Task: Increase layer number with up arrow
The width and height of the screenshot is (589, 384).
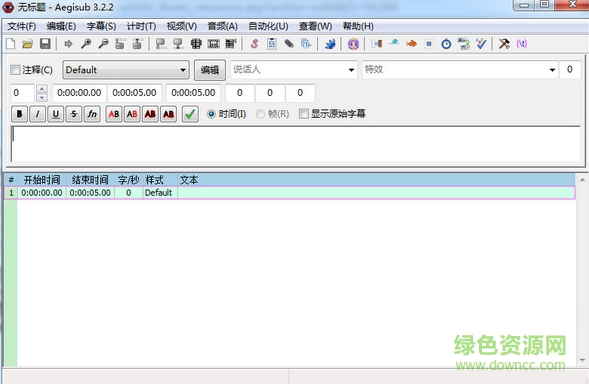Action: point(42,89)
